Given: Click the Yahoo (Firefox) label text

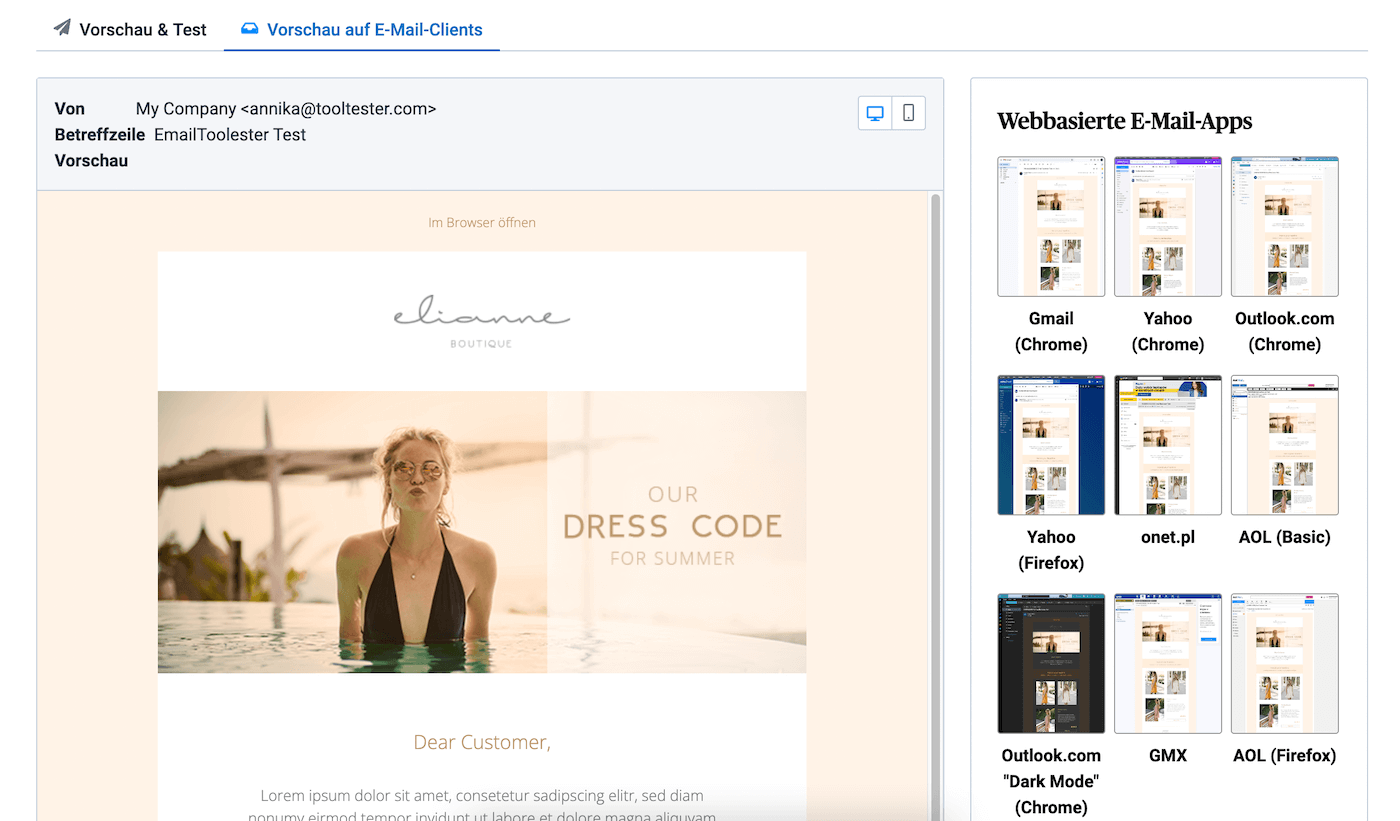Looking at the screenshot, I should (1051, 550).
